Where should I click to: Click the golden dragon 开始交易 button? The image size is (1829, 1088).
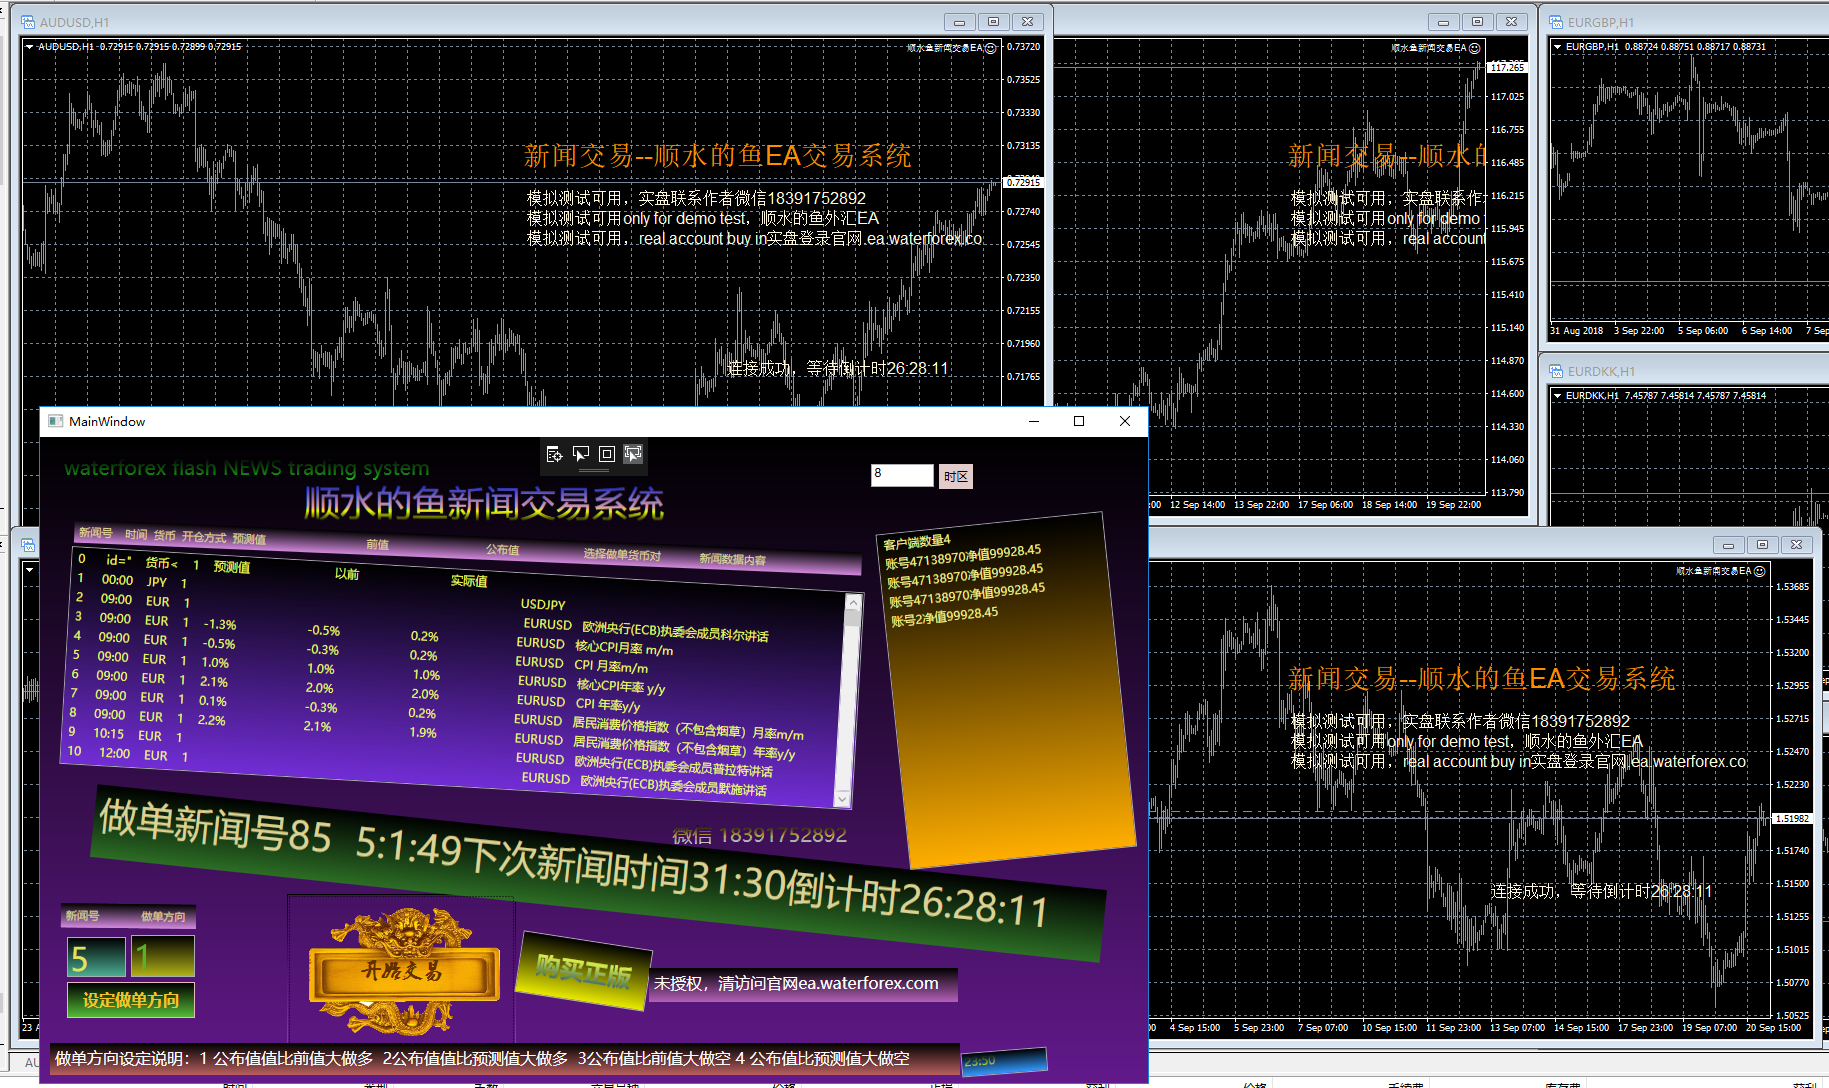(402, 971)
